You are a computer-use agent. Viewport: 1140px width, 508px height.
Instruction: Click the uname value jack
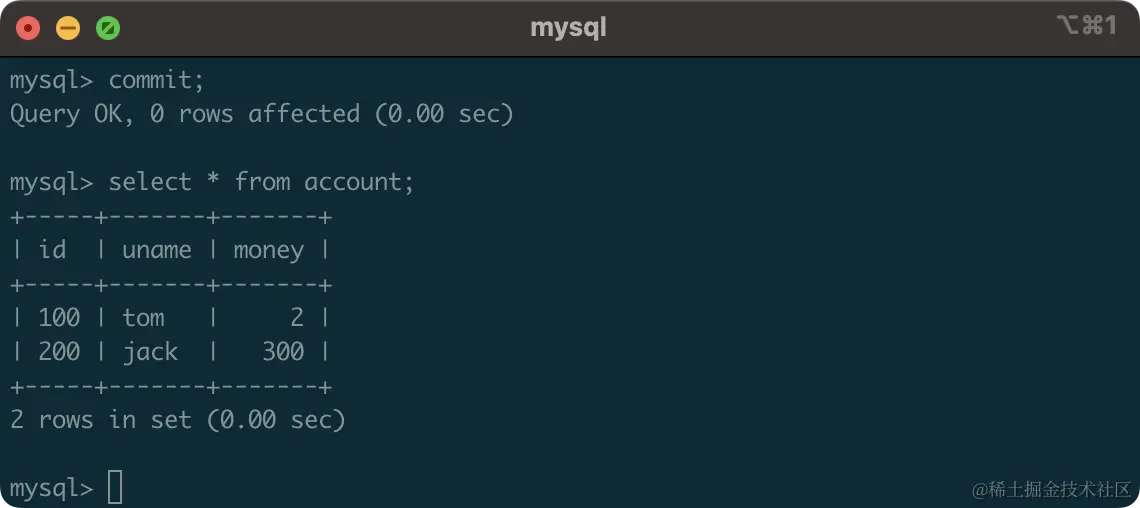pyautogui.click(x=150, y=352)
